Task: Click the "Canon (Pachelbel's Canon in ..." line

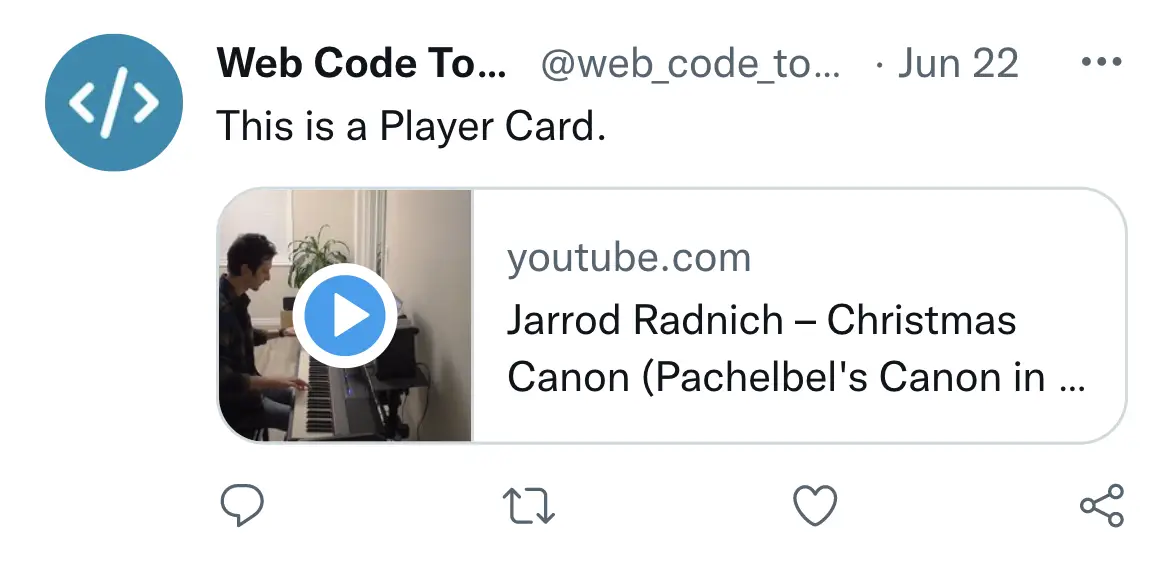Action: [796, 378]
